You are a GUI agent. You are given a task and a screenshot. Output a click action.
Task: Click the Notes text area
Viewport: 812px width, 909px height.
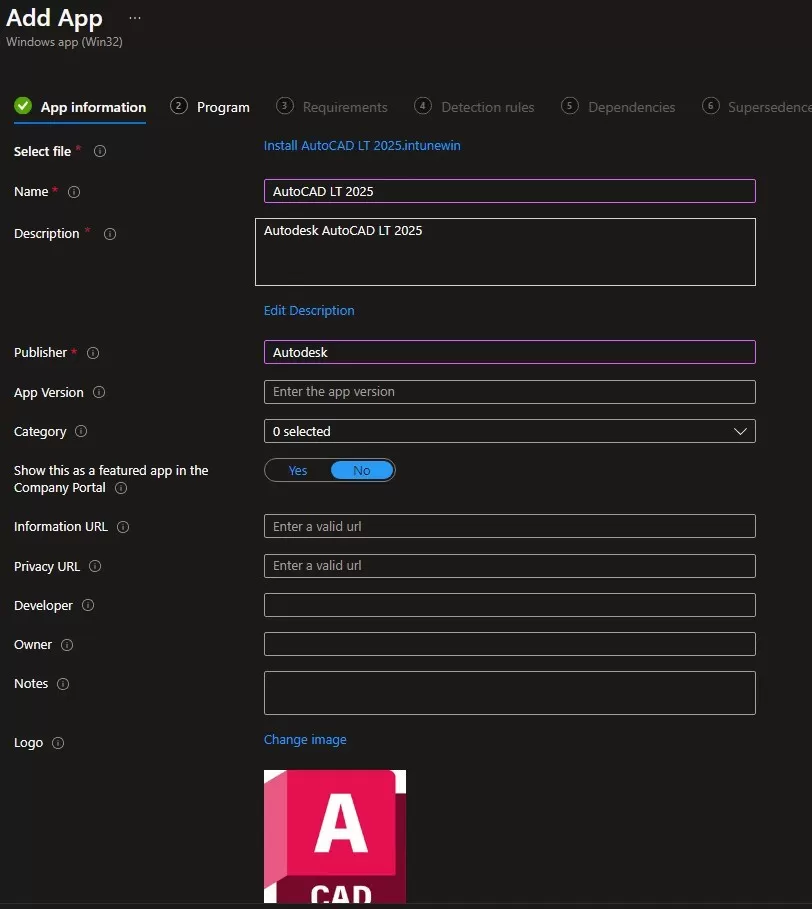(x=509, y=693)
